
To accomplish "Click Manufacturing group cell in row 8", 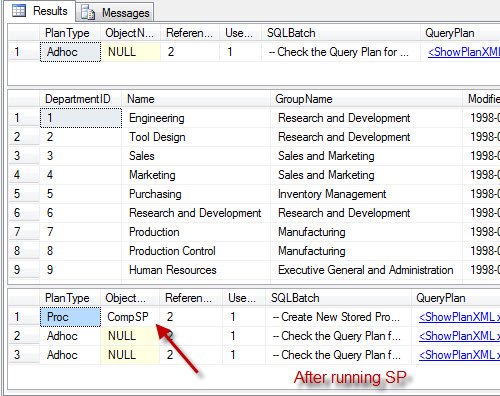I will click(366, 251).
